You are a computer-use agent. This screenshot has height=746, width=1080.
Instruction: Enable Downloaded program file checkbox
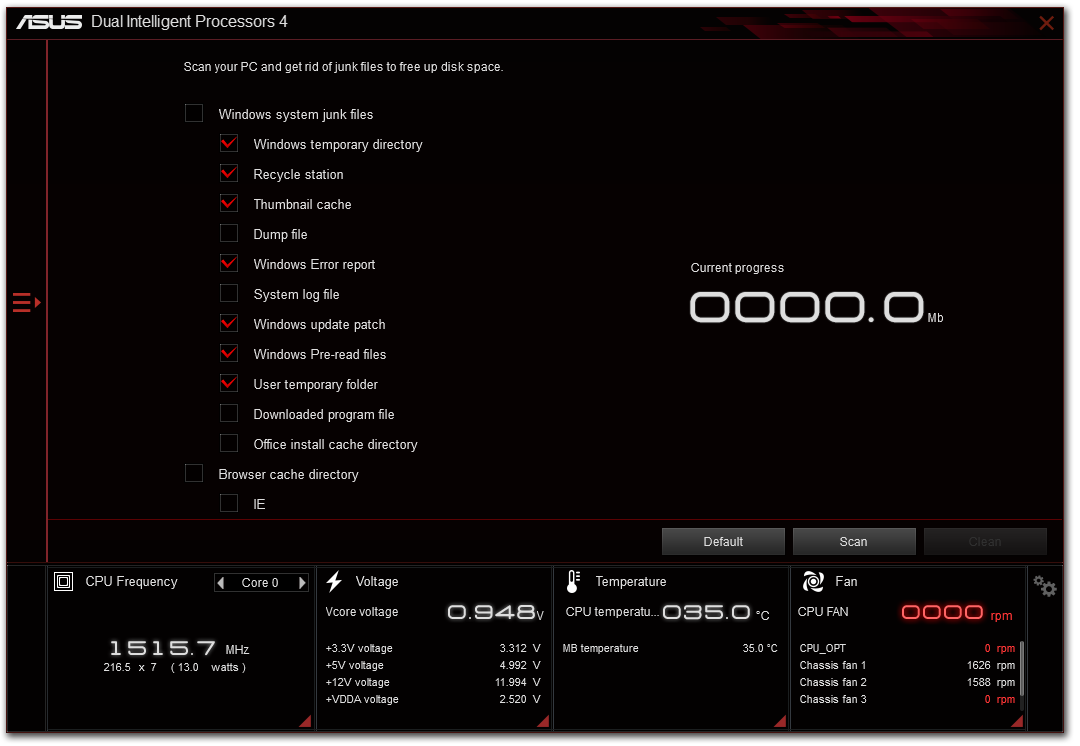229,413
